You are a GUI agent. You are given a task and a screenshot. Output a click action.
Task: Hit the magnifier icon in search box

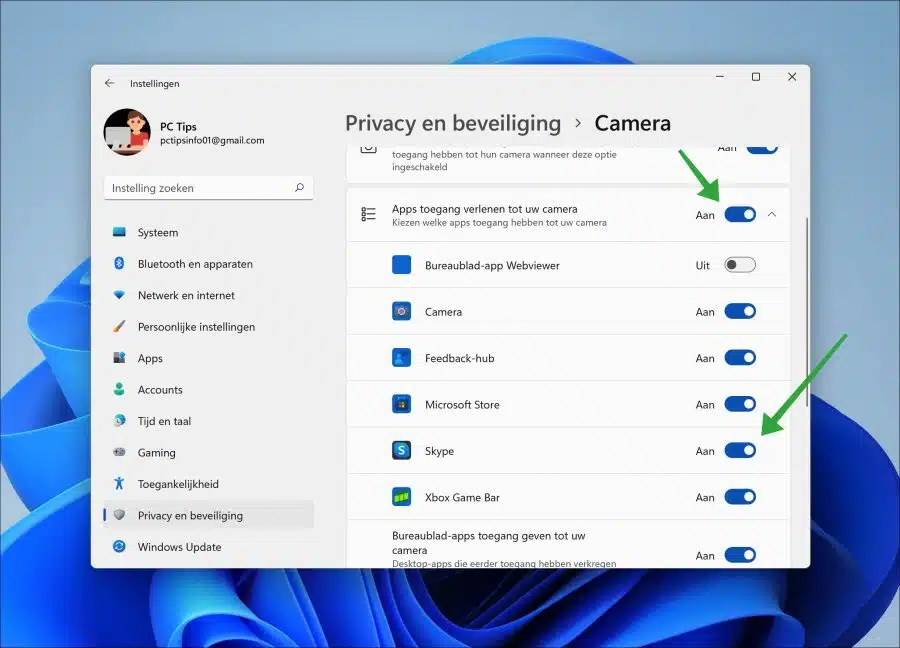[299, 187]
